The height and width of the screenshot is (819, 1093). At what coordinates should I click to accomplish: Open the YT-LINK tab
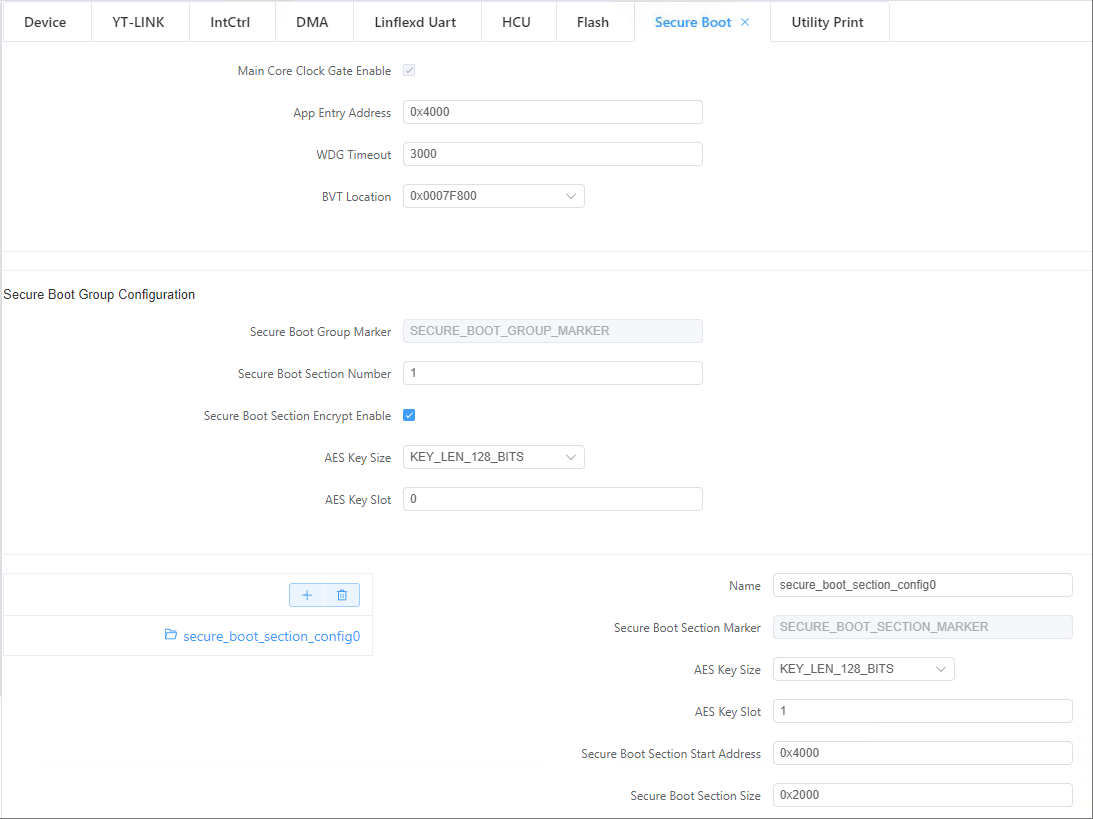[138, 22]
